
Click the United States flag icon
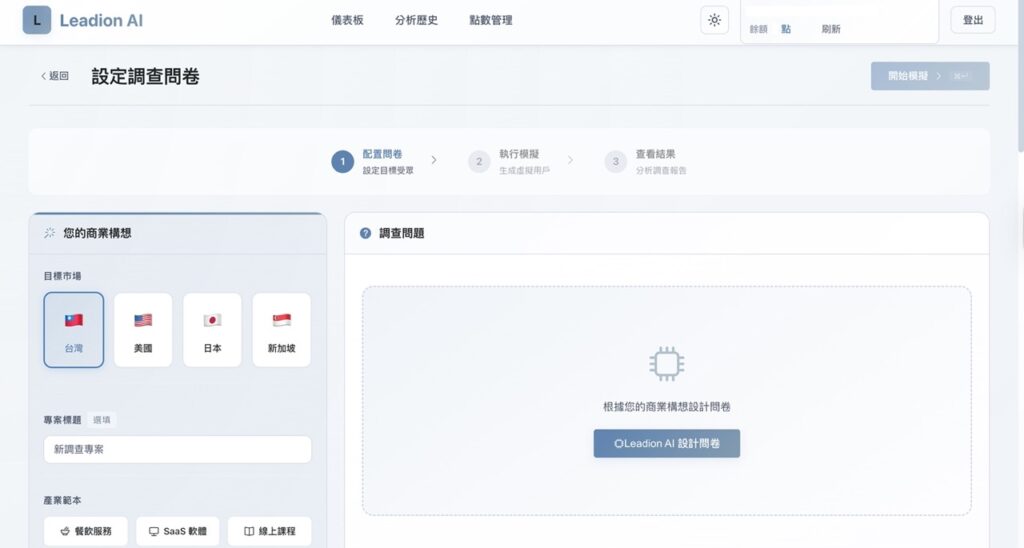[x=143, y=320]
